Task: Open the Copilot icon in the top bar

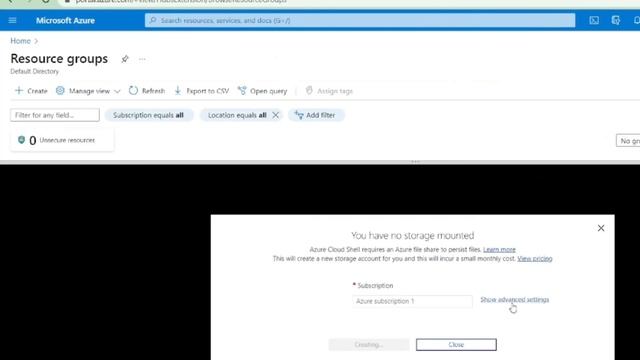Action: click(616, 20)
